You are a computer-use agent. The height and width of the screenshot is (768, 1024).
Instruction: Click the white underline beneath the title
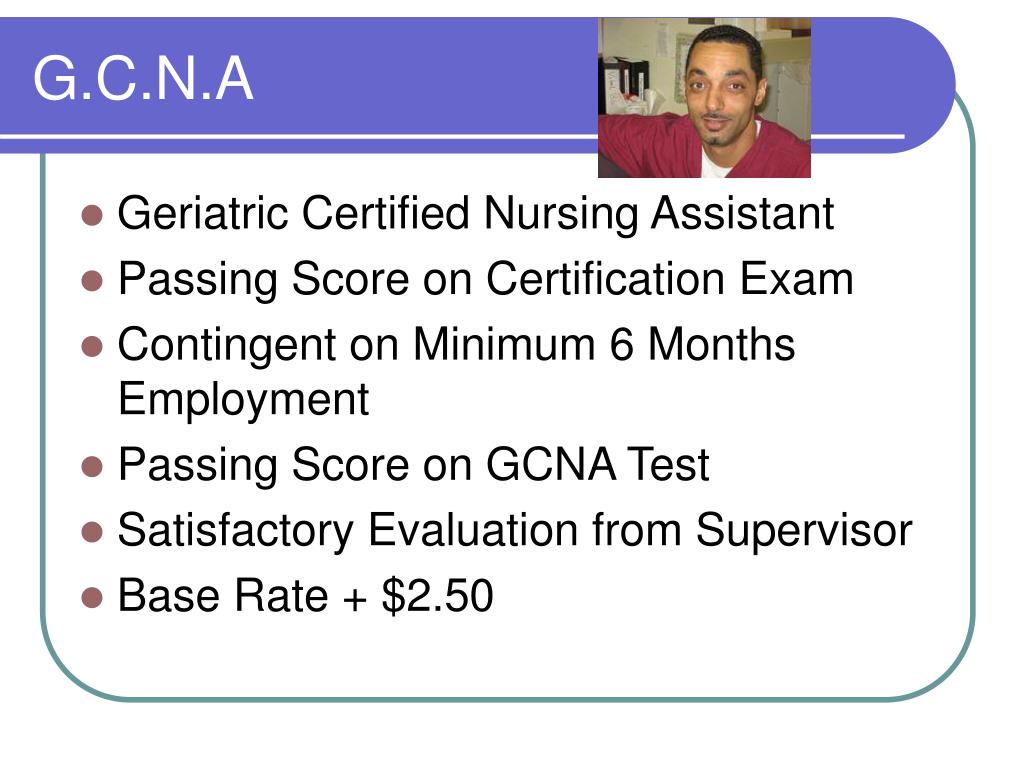click(x=298, y=136)
